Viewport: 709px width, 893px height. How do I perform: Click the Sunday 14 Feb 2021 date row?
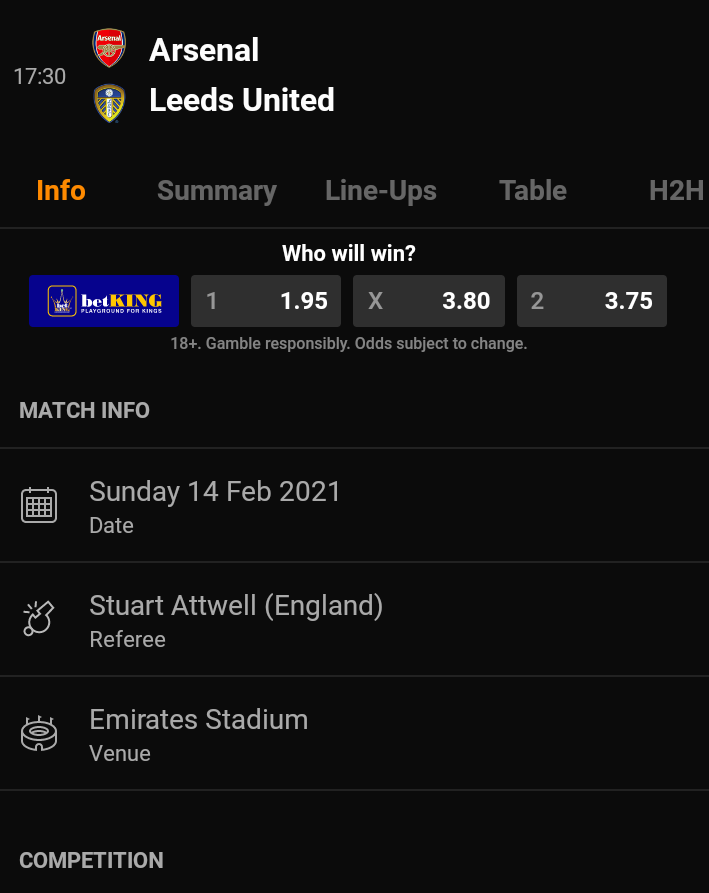tap(354, 506)
